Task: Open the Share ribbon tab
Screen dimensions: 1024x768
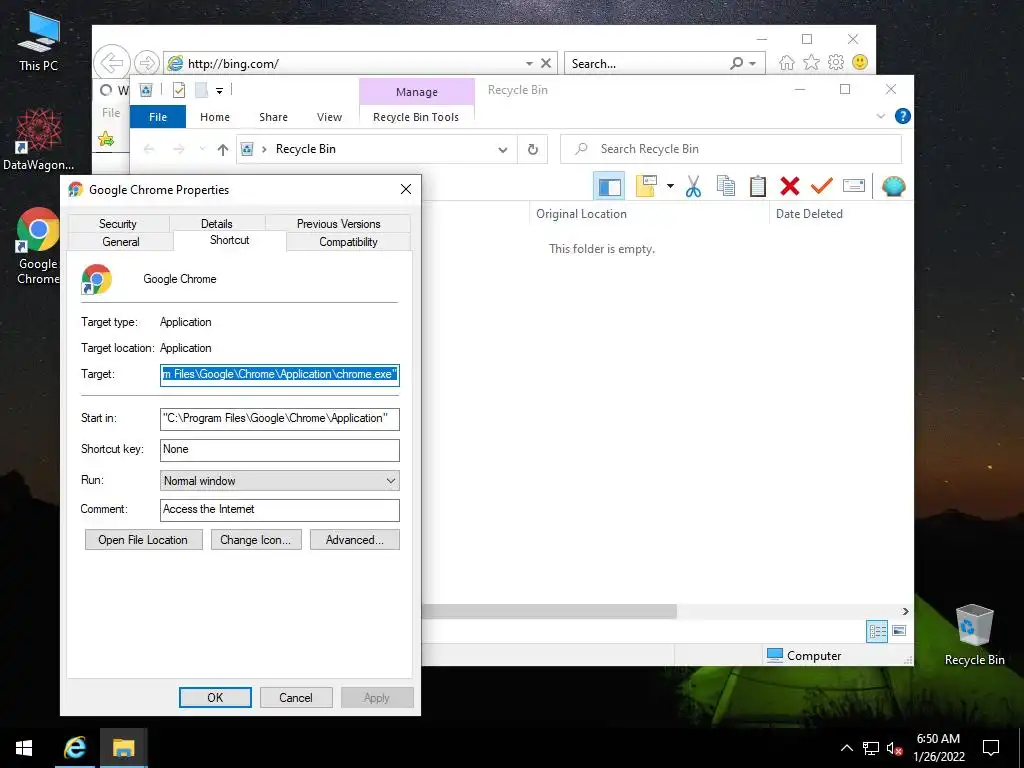Action: pyautogui.click(x=273, y=117)
